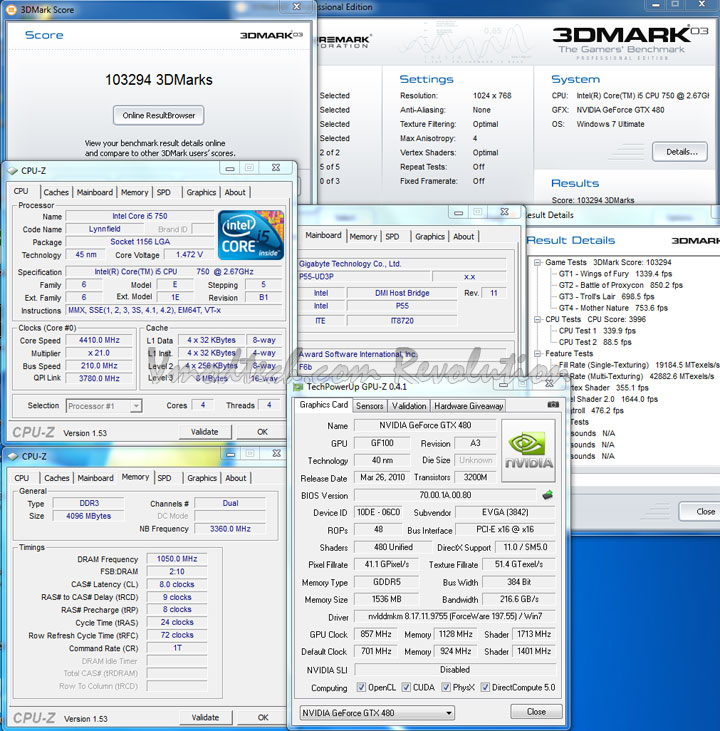This screenshot has width=720, height=731.
Task: Click the NVIDIA logo in GPU-Z
Action: [x=528, y=451]
